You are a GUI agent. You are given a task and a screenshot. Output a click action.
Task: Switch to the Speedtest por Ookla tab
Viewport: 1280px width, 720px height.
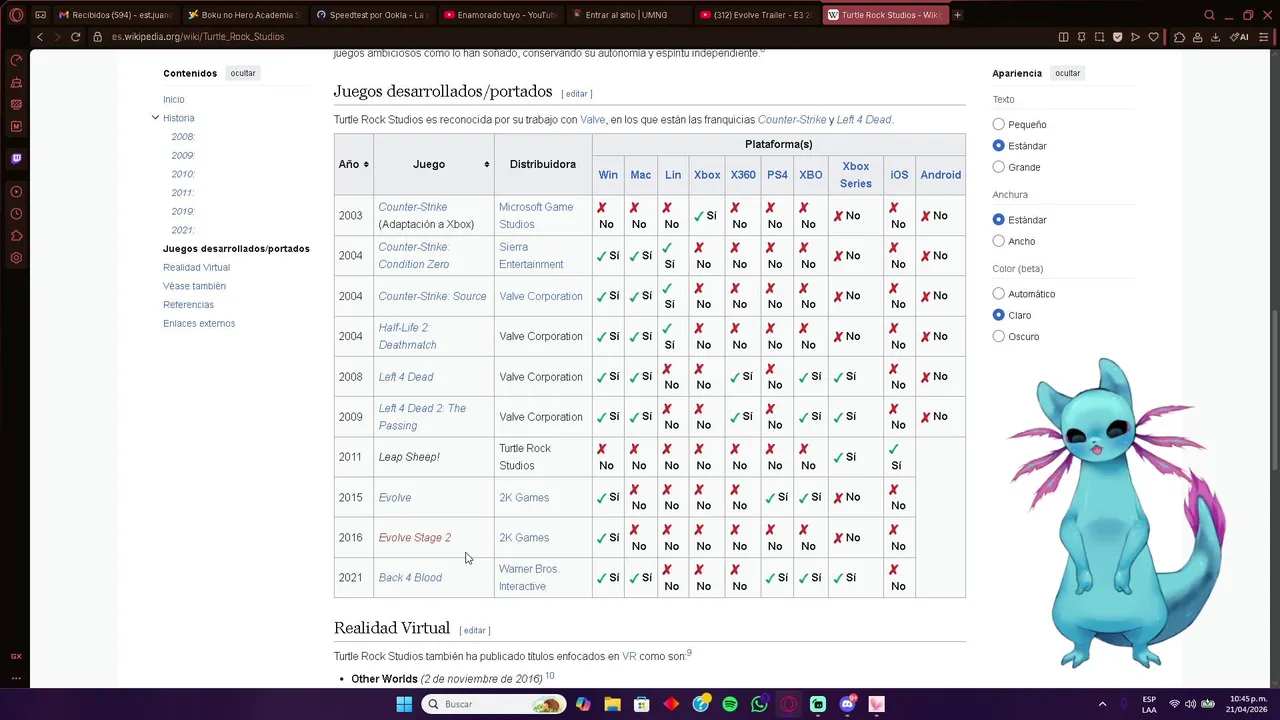click(x=373, y=15)
